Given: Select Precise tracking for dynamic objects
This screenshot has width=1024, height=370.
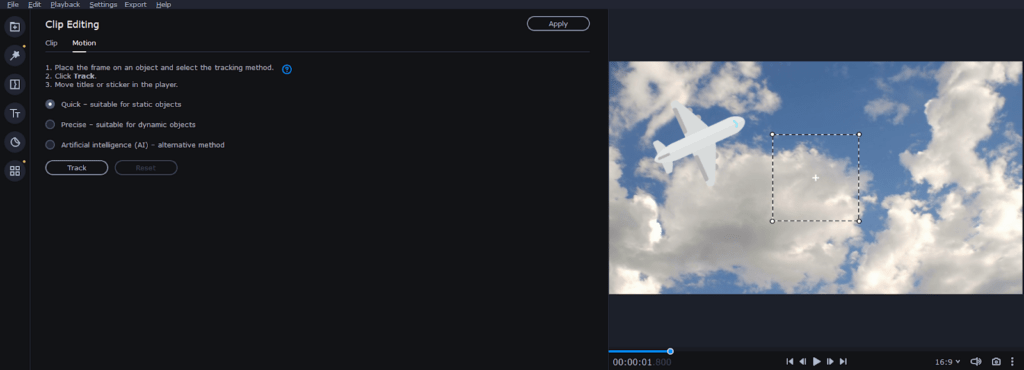Looking at the screenshot, I should (120, 125).
